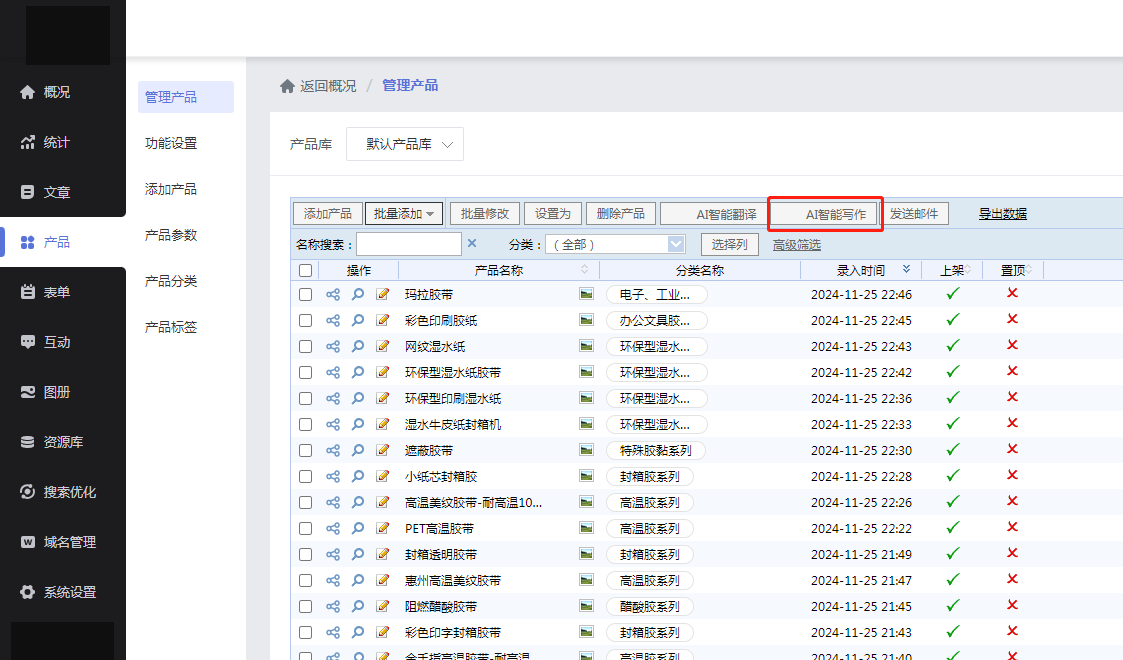Open 统计 in the left sidebar
This screenshot has height=660, width=1123.
point(57,142)
